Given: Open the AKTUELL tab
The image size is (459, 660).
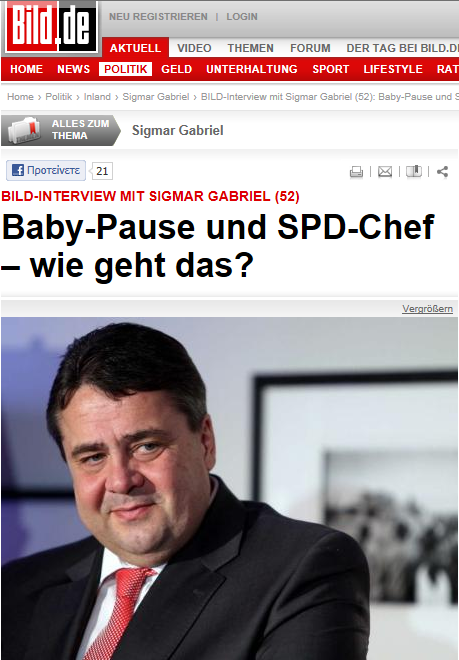Looking at the screenshot, I should click(x=135, y=48).
